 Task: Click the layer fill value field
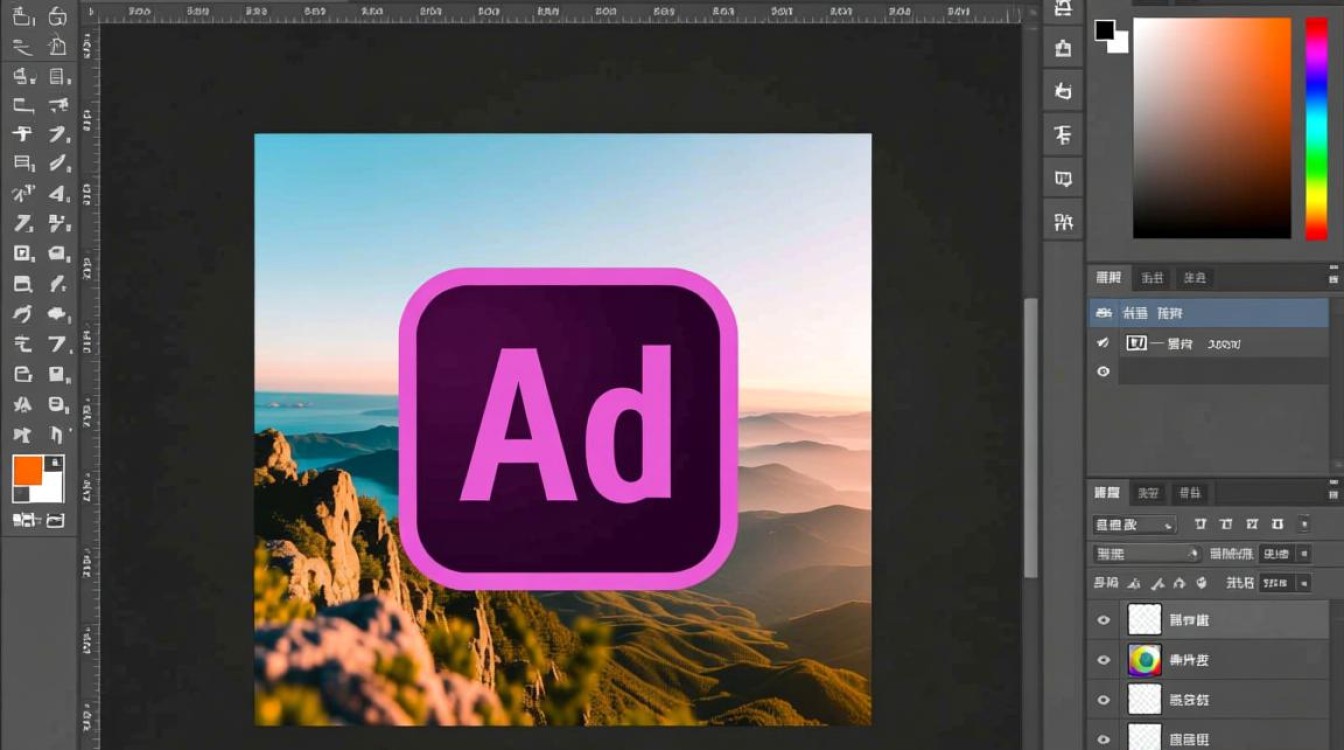(1276, 582)
